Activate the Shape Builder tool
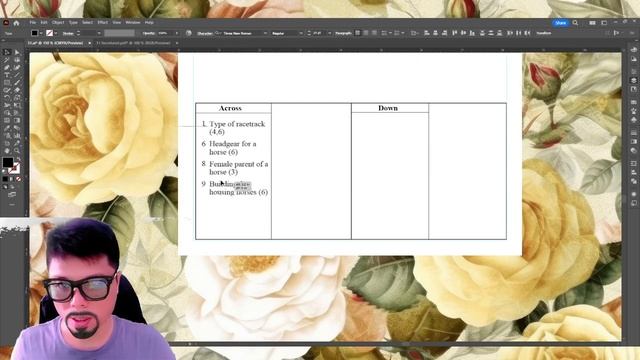The height and width of the screenshot is (360, 640). pos(7,113)
